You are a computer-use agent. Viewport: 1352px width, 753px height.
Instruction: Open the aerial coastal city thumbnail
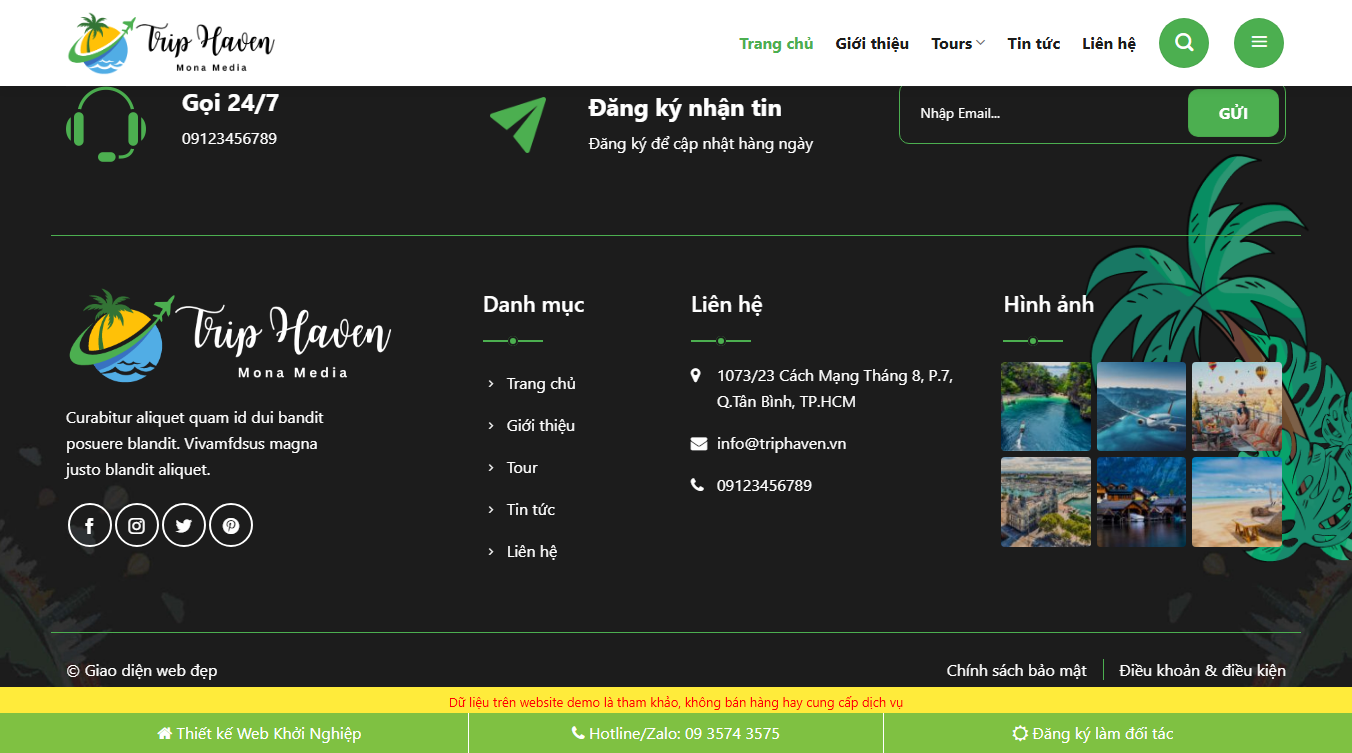(1046, 502)
